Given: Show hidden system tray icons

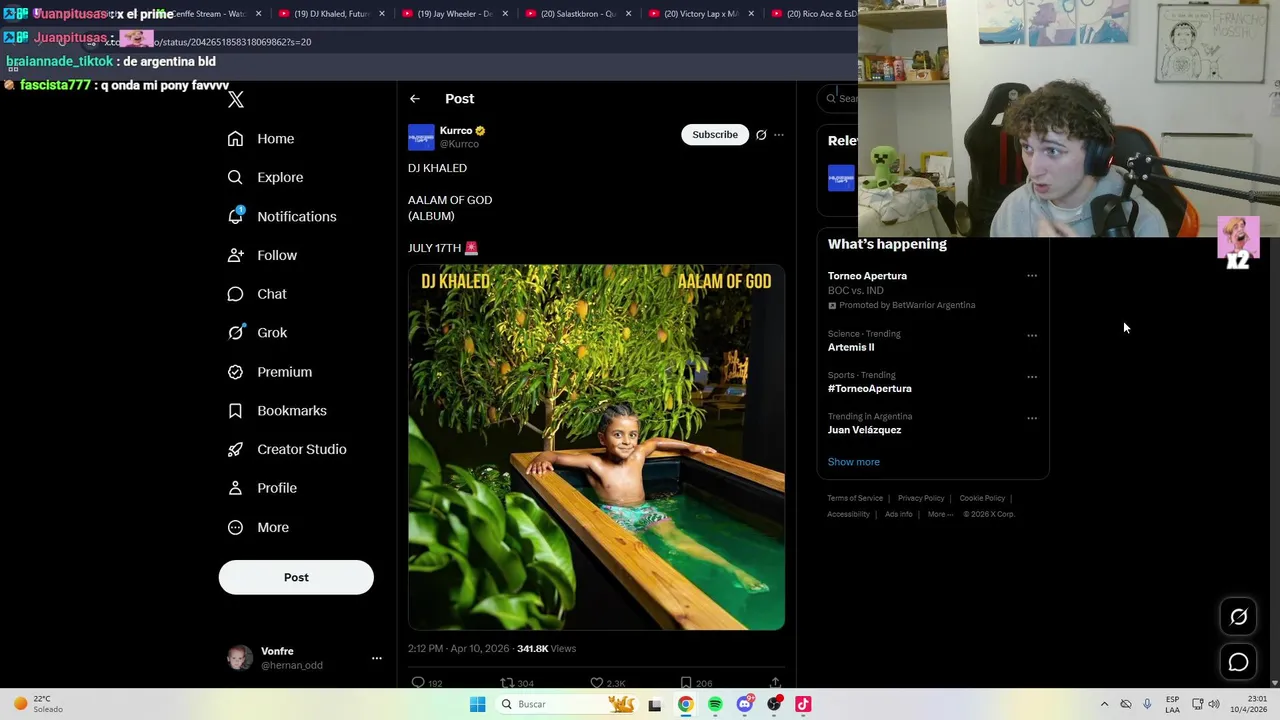Looking at the screenshot, I should click(1104, 704).
